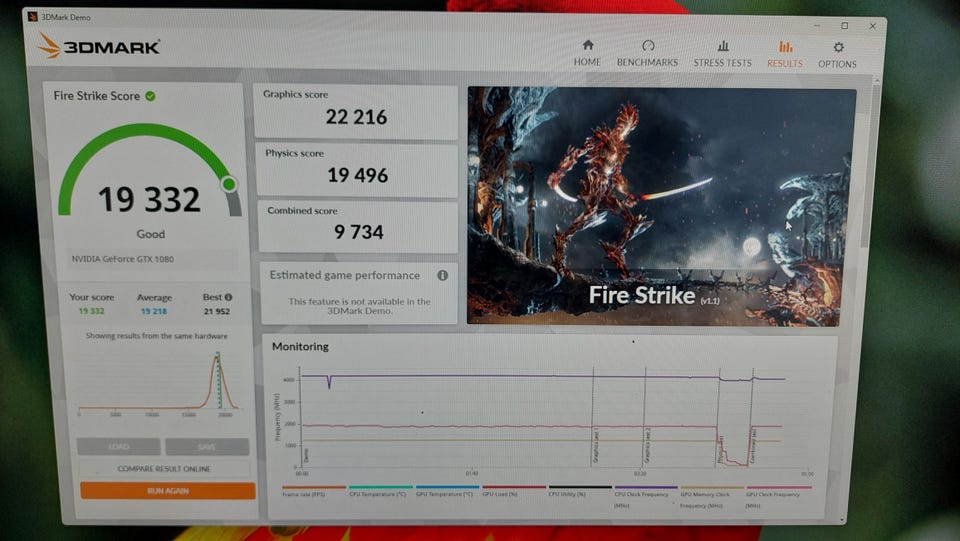The width and height of the screenshot is (960, 541).
Task: Click the Combined score value 9 734
Action: pyautogui.click(x=359, y=232)
